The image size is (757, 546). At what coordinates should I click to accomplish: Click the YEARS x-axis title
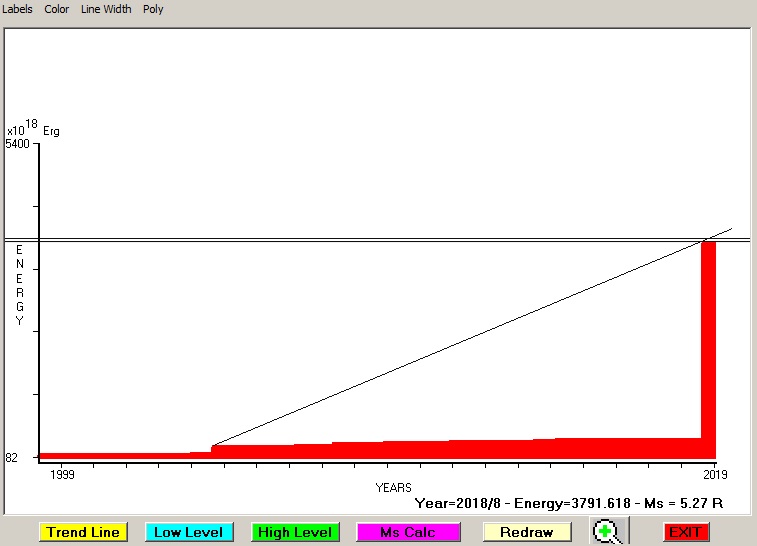(x=393, y=487)
